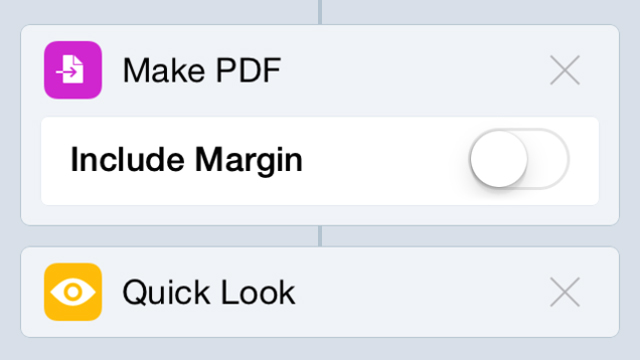Remove the Make PDF action
The width and height of the screenshot is (640, 360).
pos(565,70)
